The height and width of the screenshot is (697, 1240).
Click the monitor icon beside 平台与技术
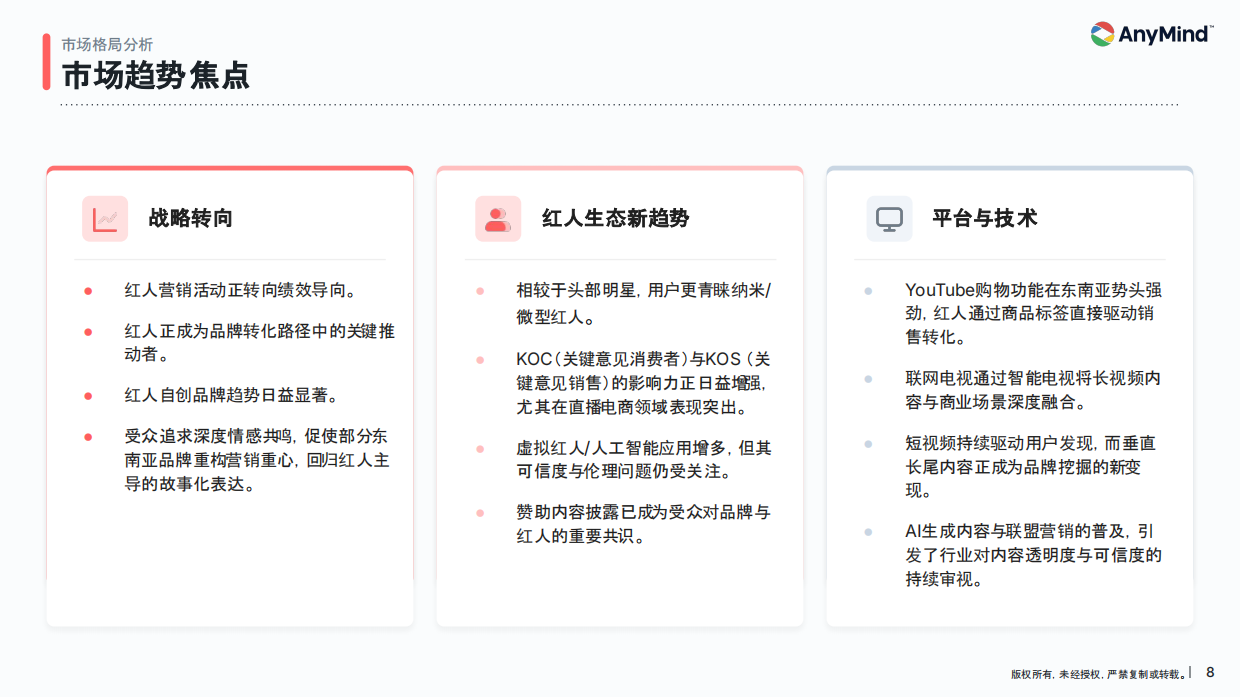point(889,219)
